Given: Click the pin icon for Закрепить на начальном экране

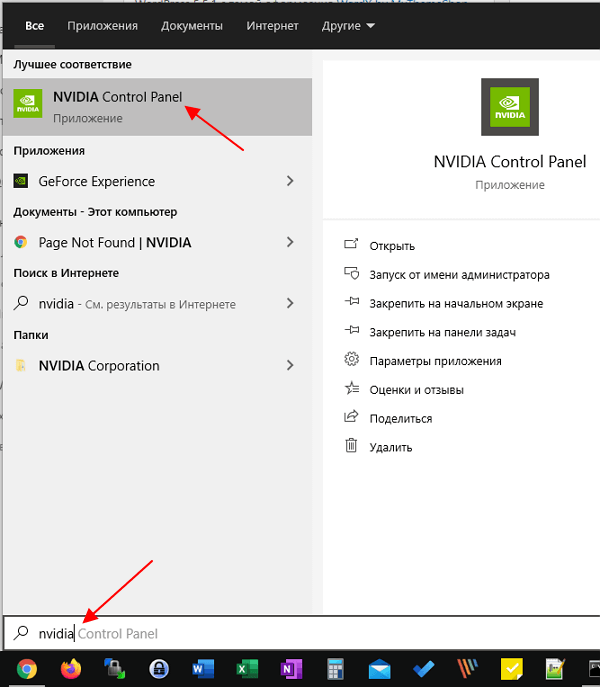Looking at the screenshot, I should 351,302.
